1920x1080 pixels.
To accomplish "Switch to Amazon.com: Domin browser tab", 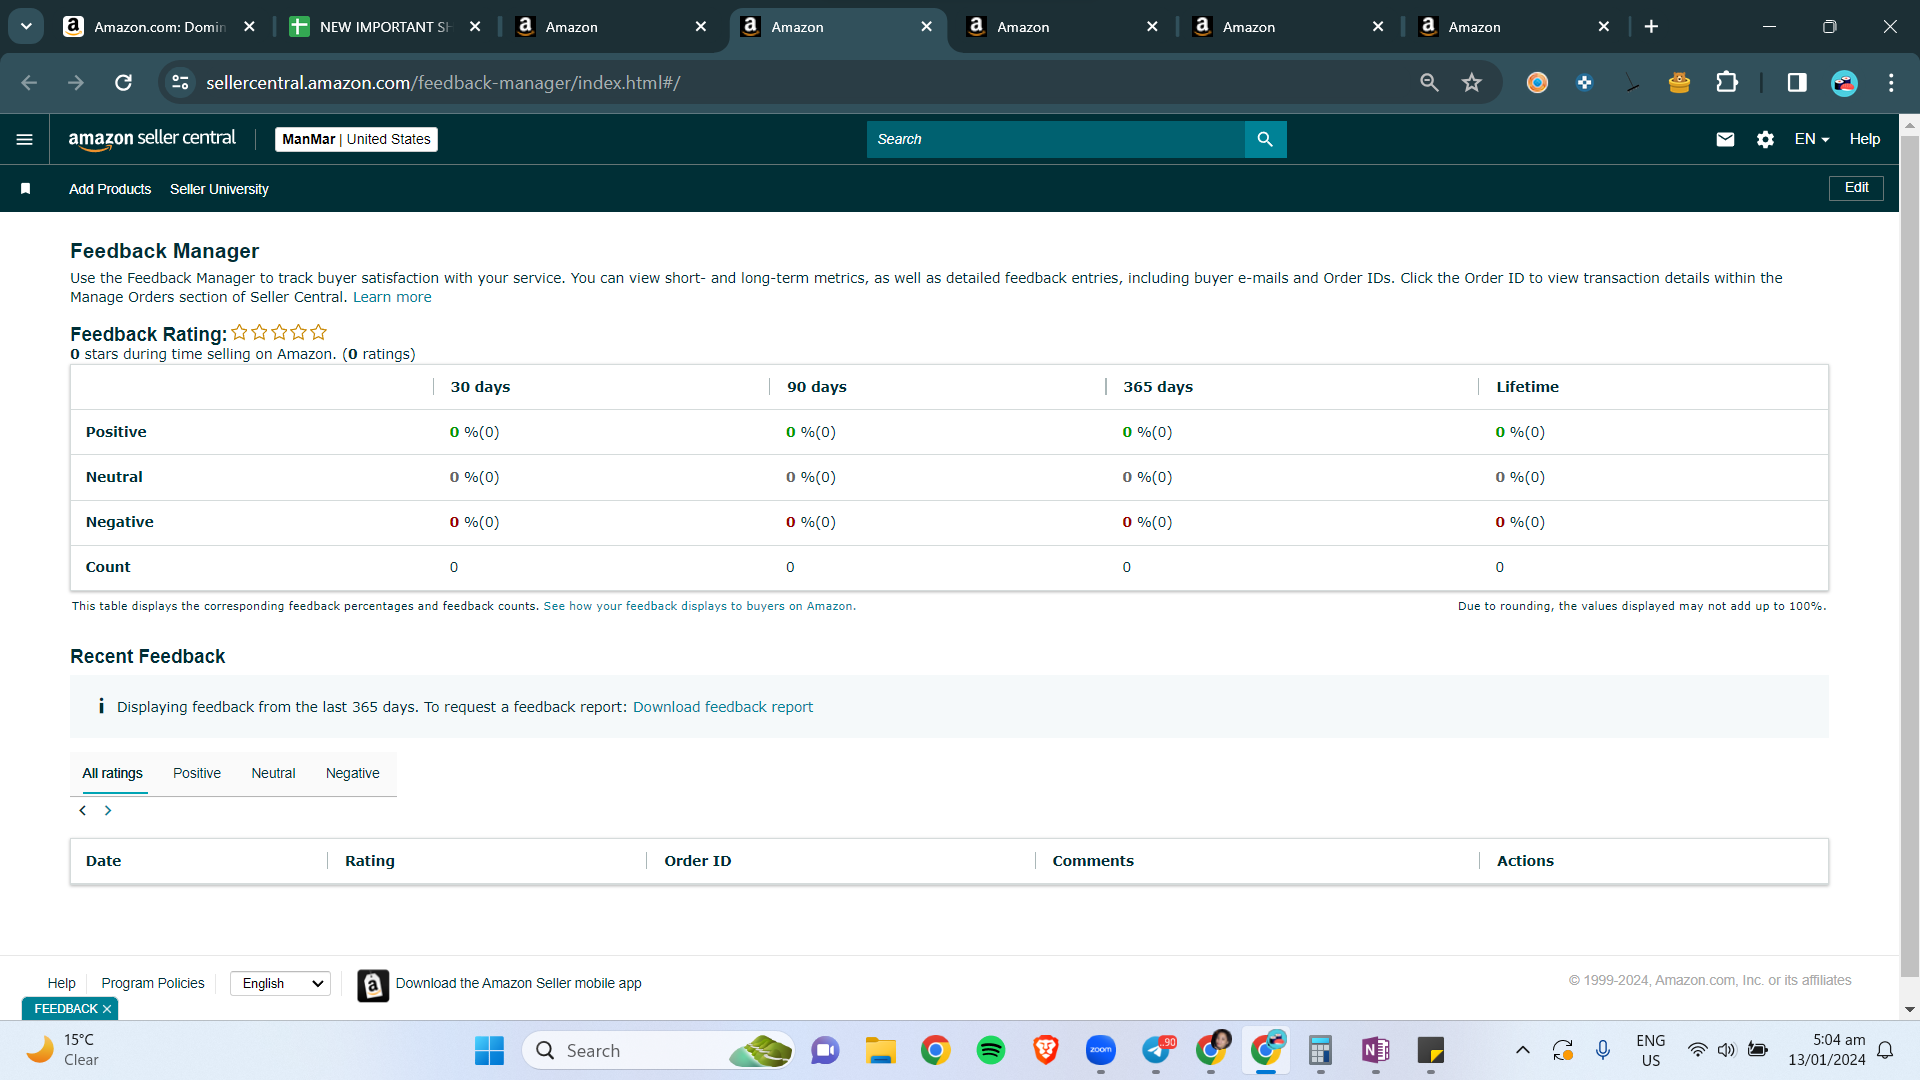I will coord(159,27).
